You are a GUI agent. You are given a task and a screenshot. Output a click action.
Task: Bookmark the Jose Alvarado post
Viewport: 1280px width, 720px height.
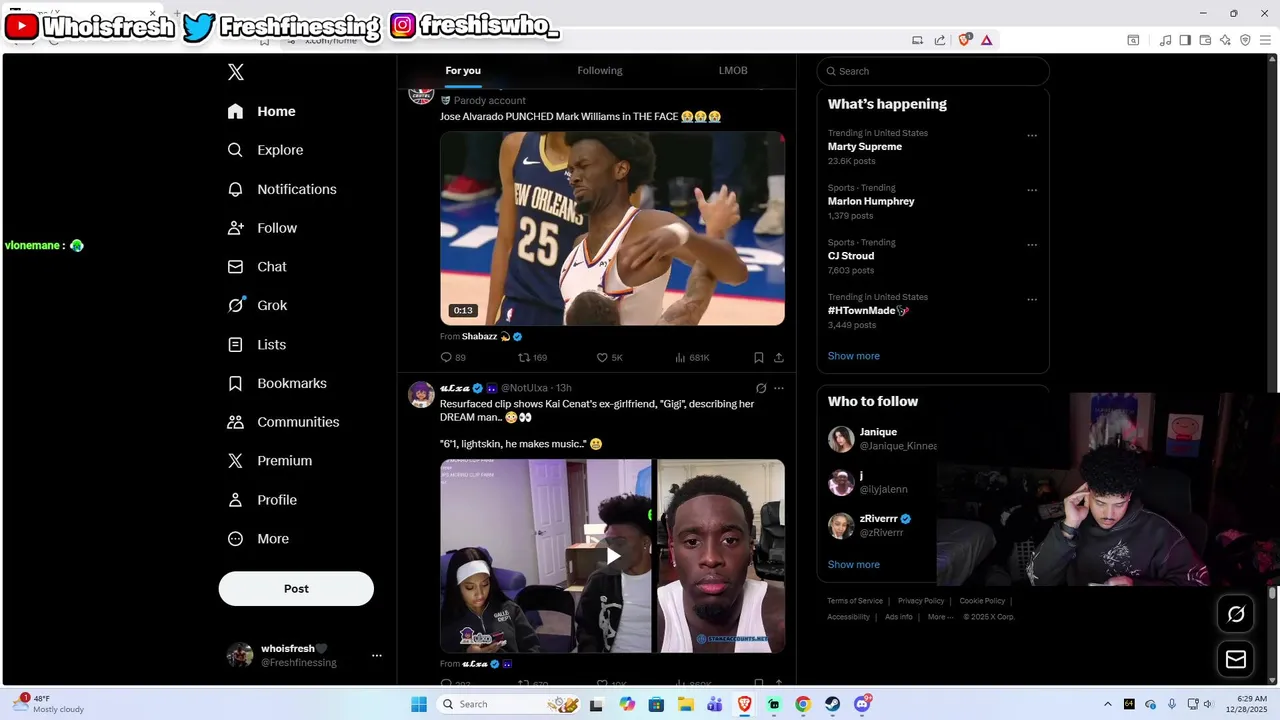coord(759,357)
